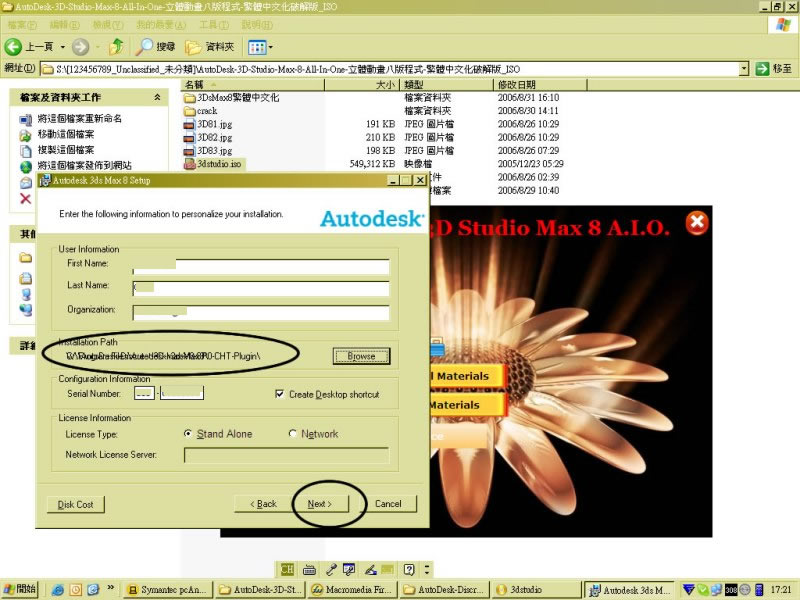Click the copy-this-file task icon

[x=26, y=151]
